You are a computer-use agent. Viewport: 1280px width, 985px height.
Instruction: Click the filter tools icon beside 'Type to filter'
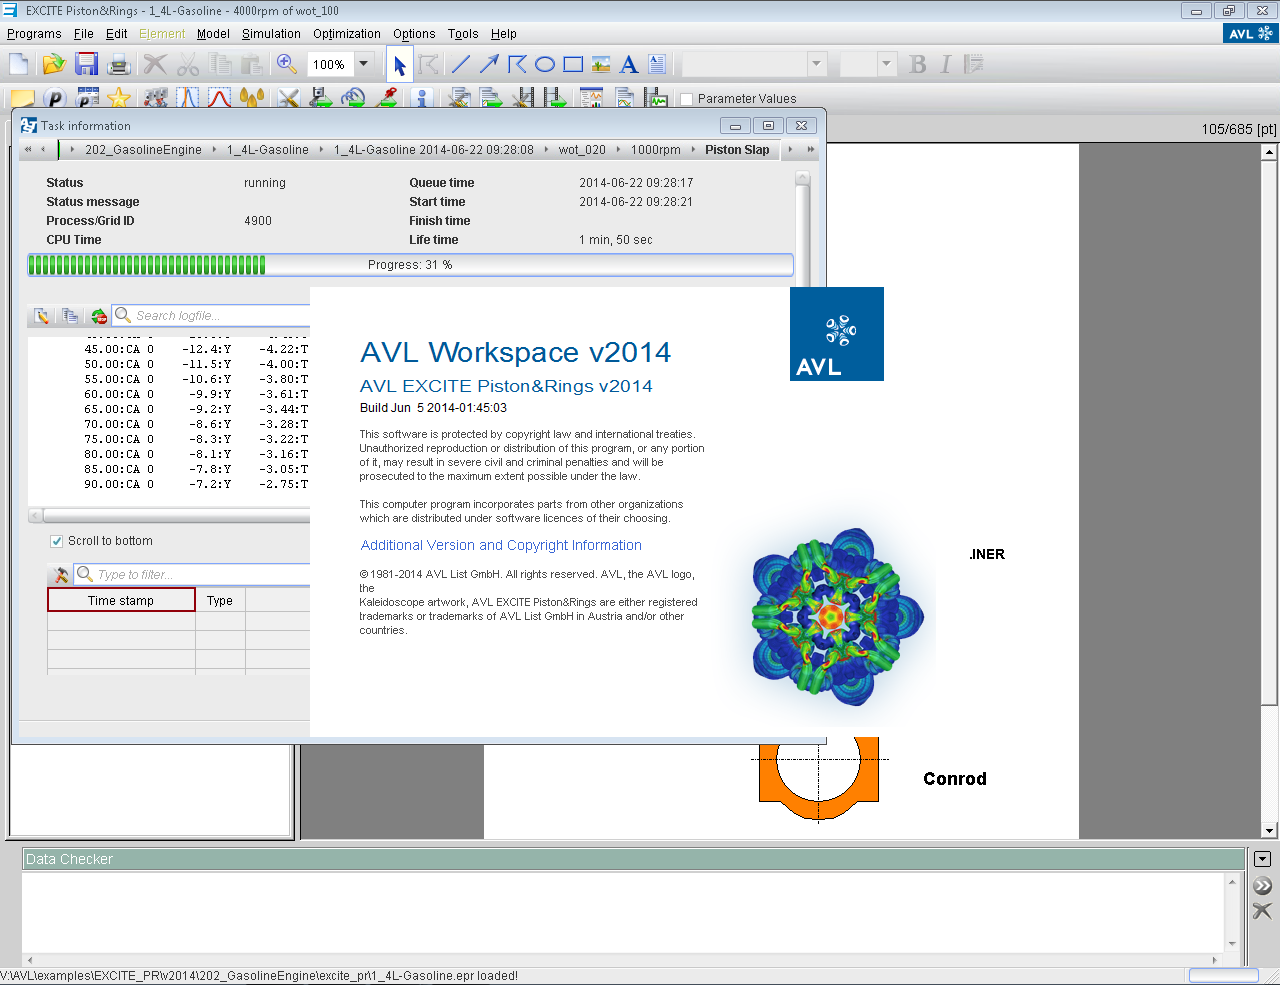[61, 574]
